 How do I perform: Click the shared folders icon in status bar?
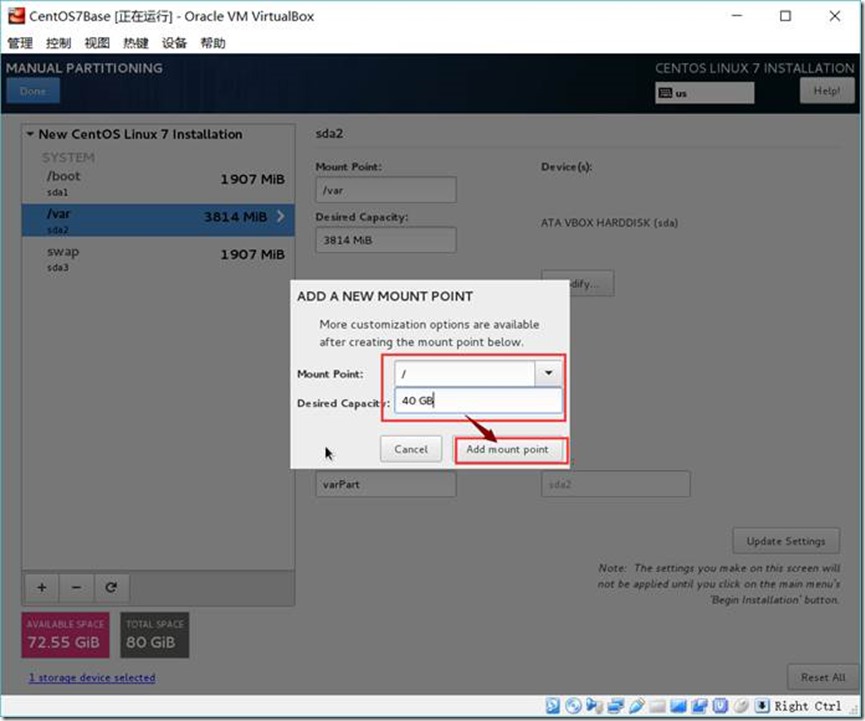pos(657,706)
